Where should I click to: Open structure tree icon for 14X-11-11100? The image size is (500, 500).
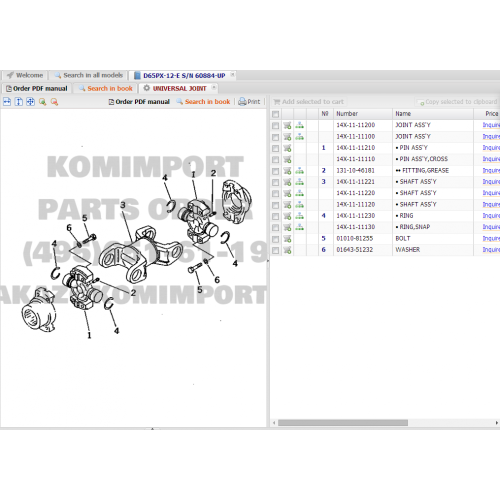(299, 137)
